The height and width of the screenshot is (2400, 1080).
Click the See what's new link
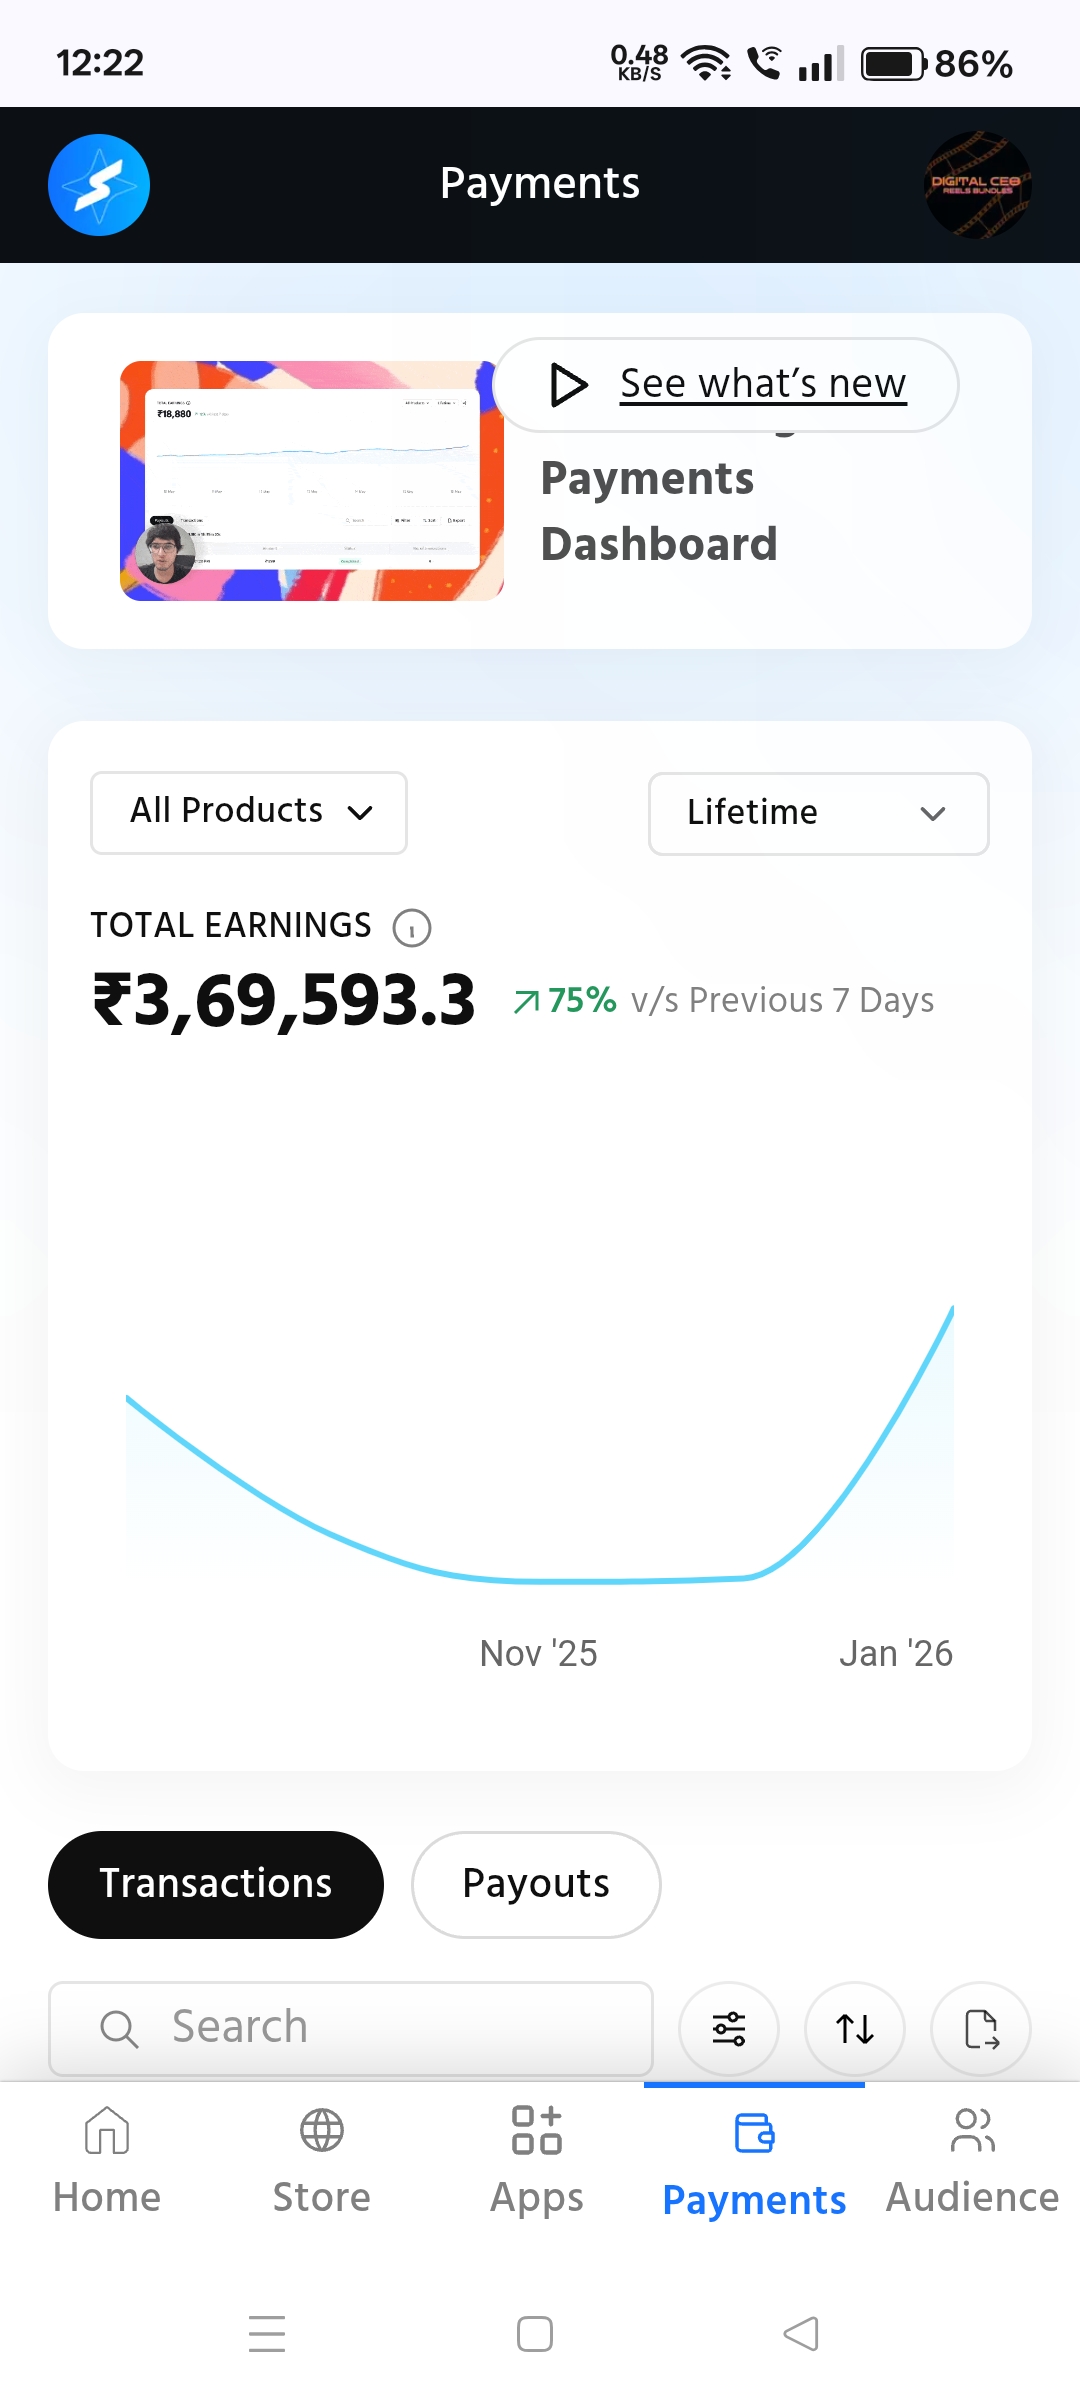(762, 384)
